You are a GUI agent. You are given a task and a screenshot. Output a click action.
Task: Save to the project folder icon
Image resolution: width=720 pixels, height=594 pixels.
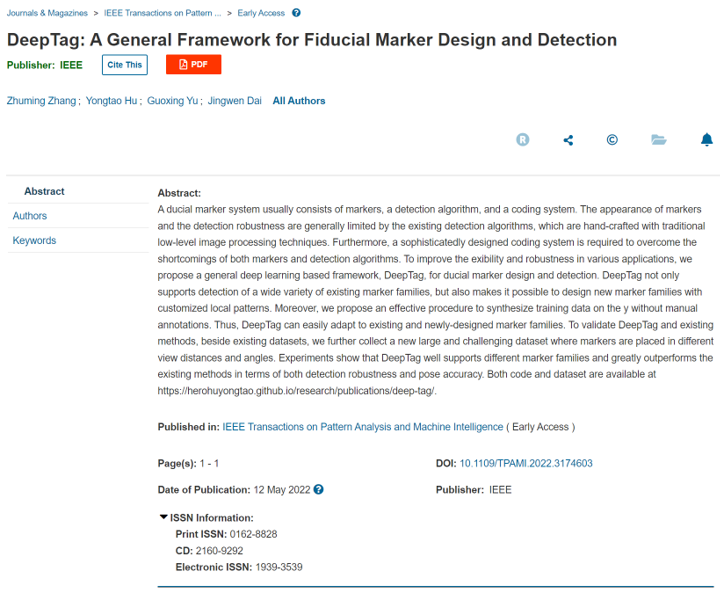pyautogui.click(x=658, y=140)
